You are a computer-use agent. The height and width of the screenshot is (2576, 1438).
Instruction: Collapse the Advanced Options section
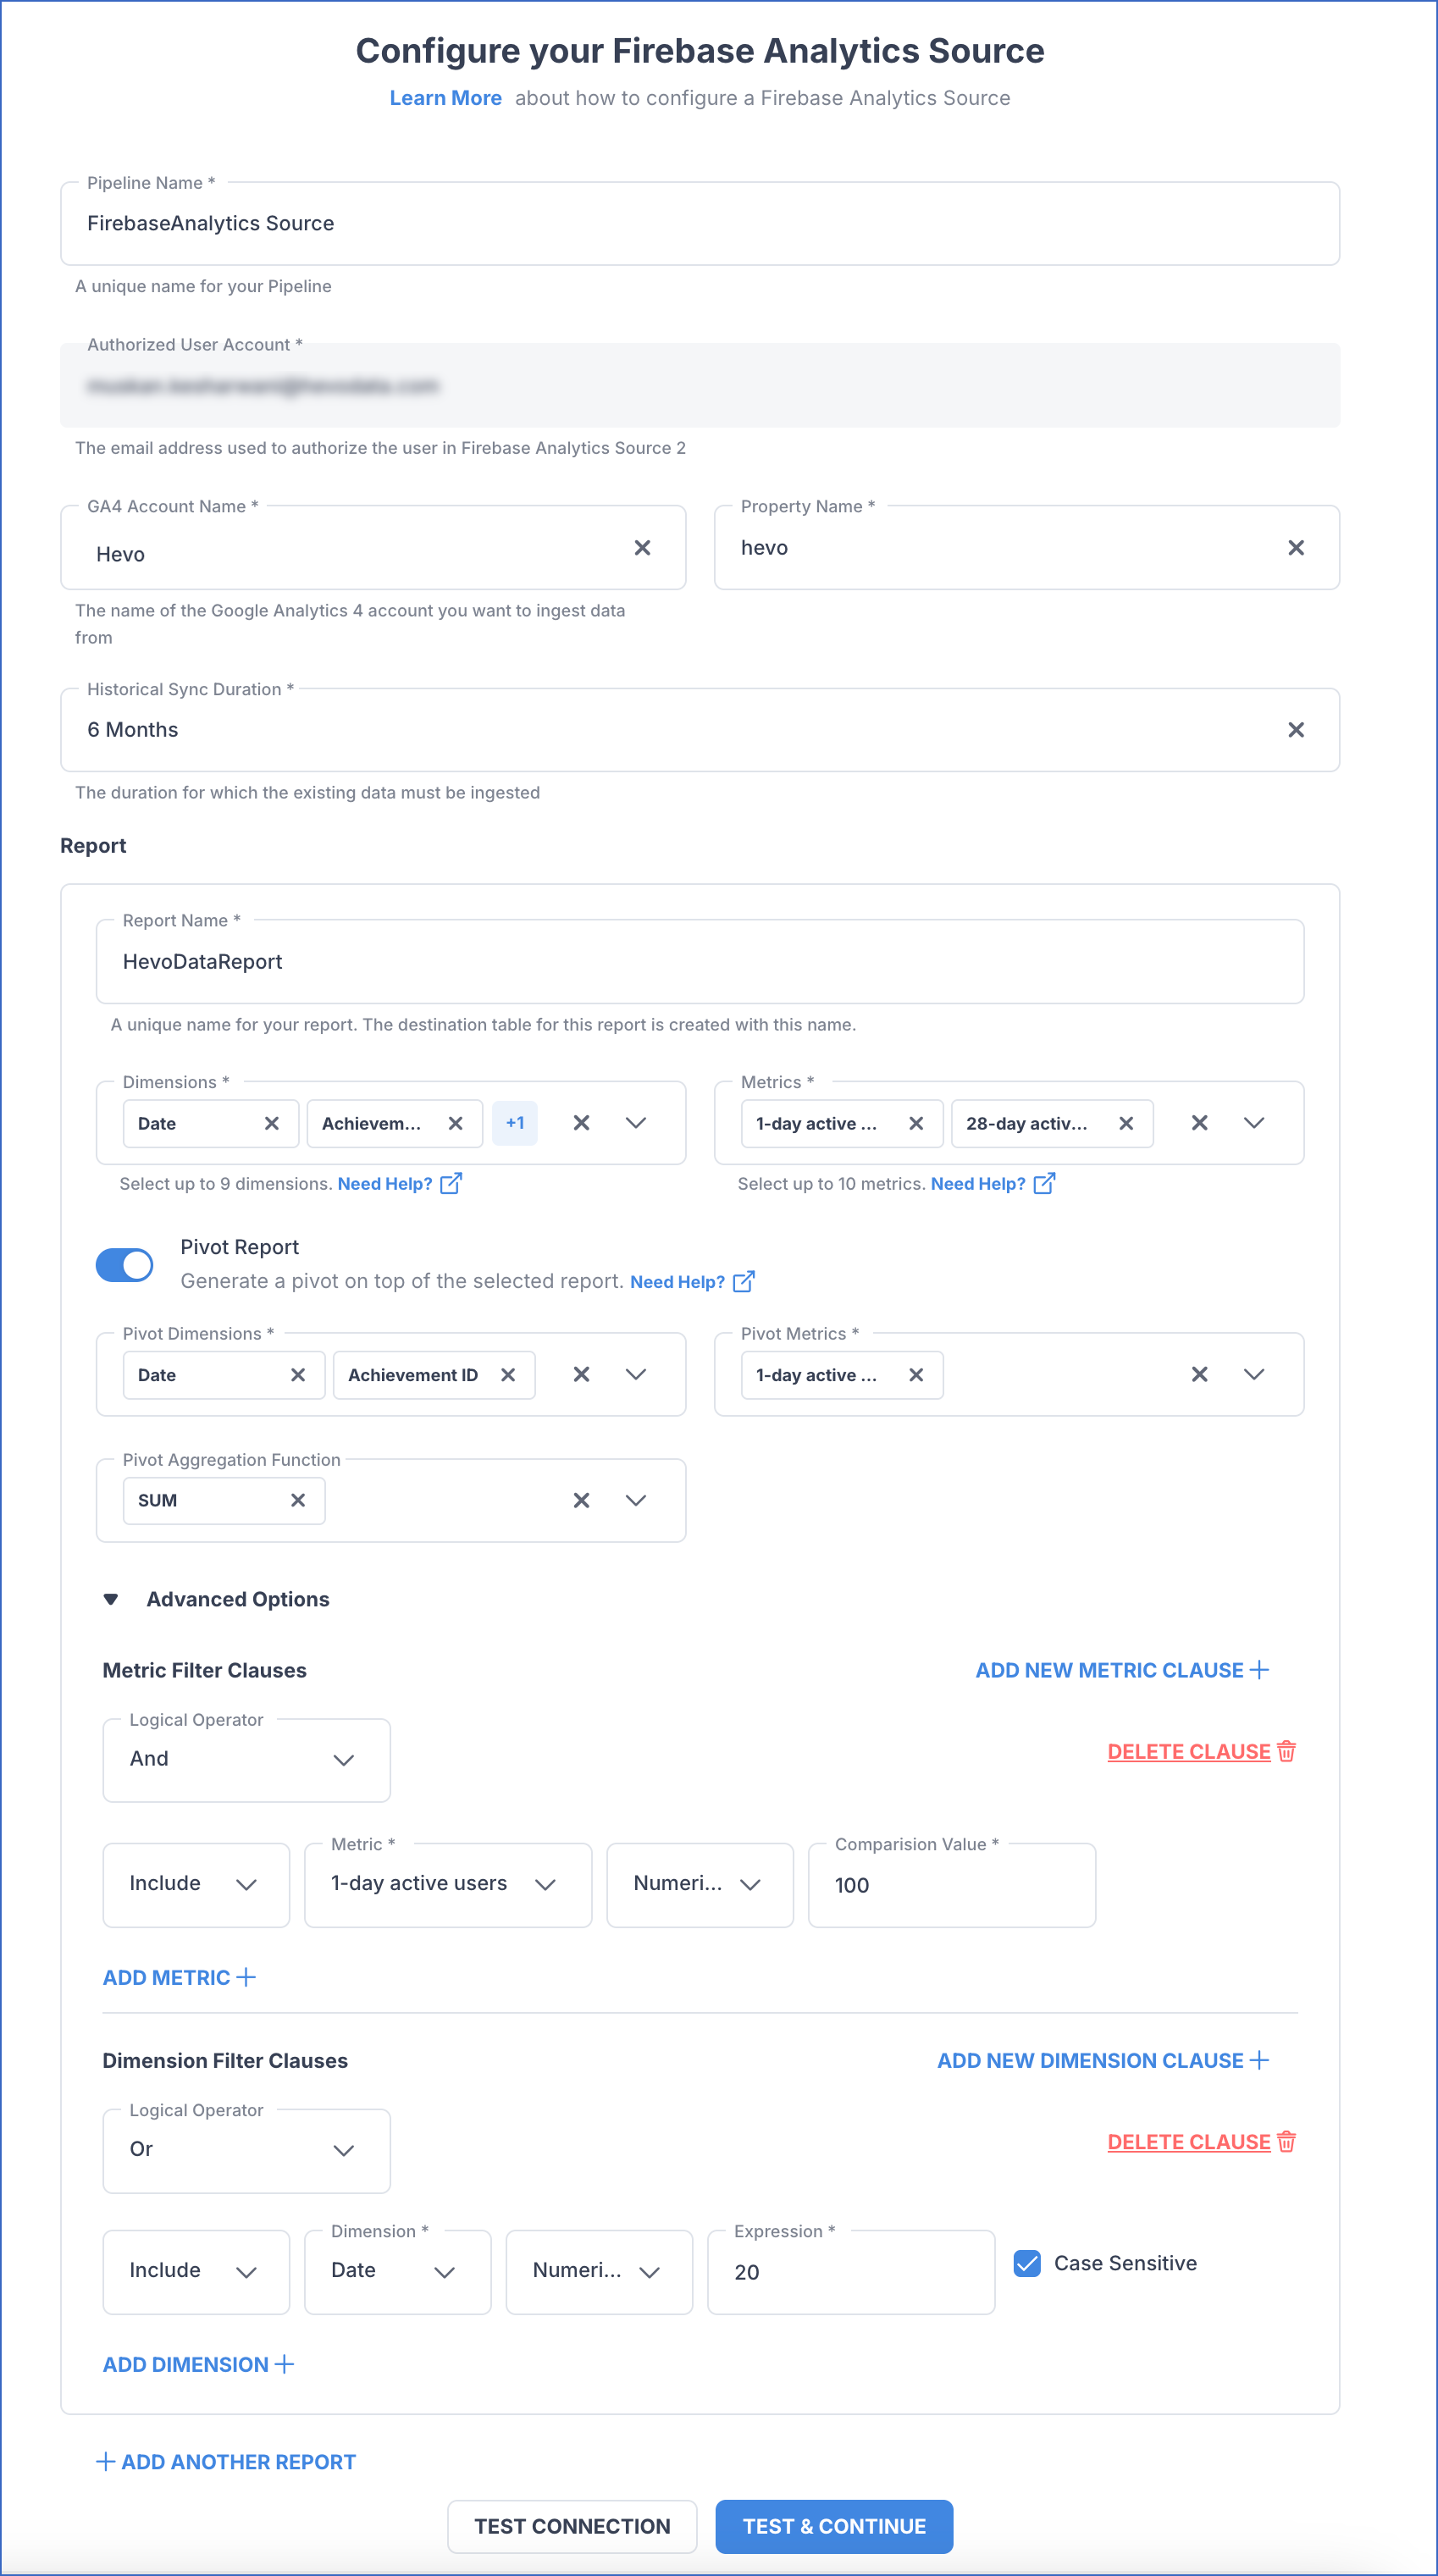tap(110, 1598)
